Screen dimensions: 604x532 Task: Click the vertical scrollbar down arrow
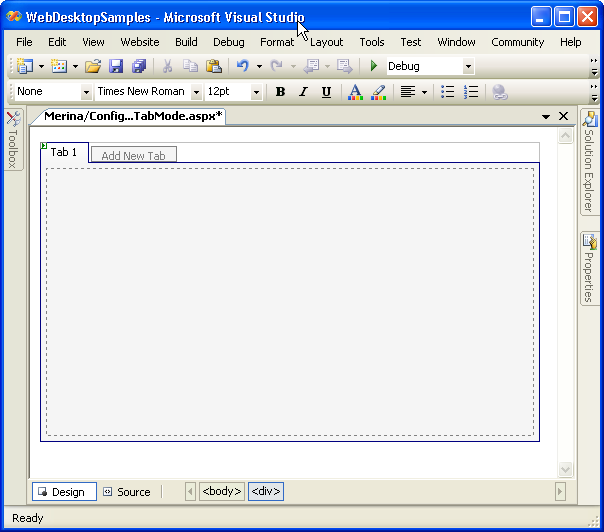566,469
